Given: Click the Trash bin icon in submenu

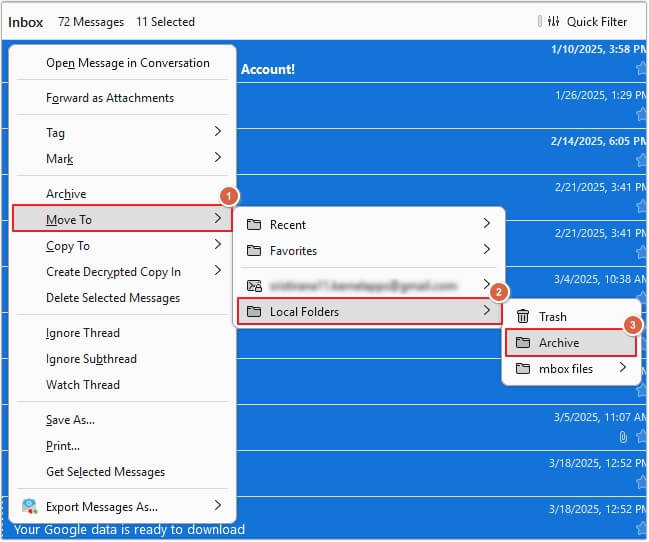Looking at the screenshot, I should point(523,317).
